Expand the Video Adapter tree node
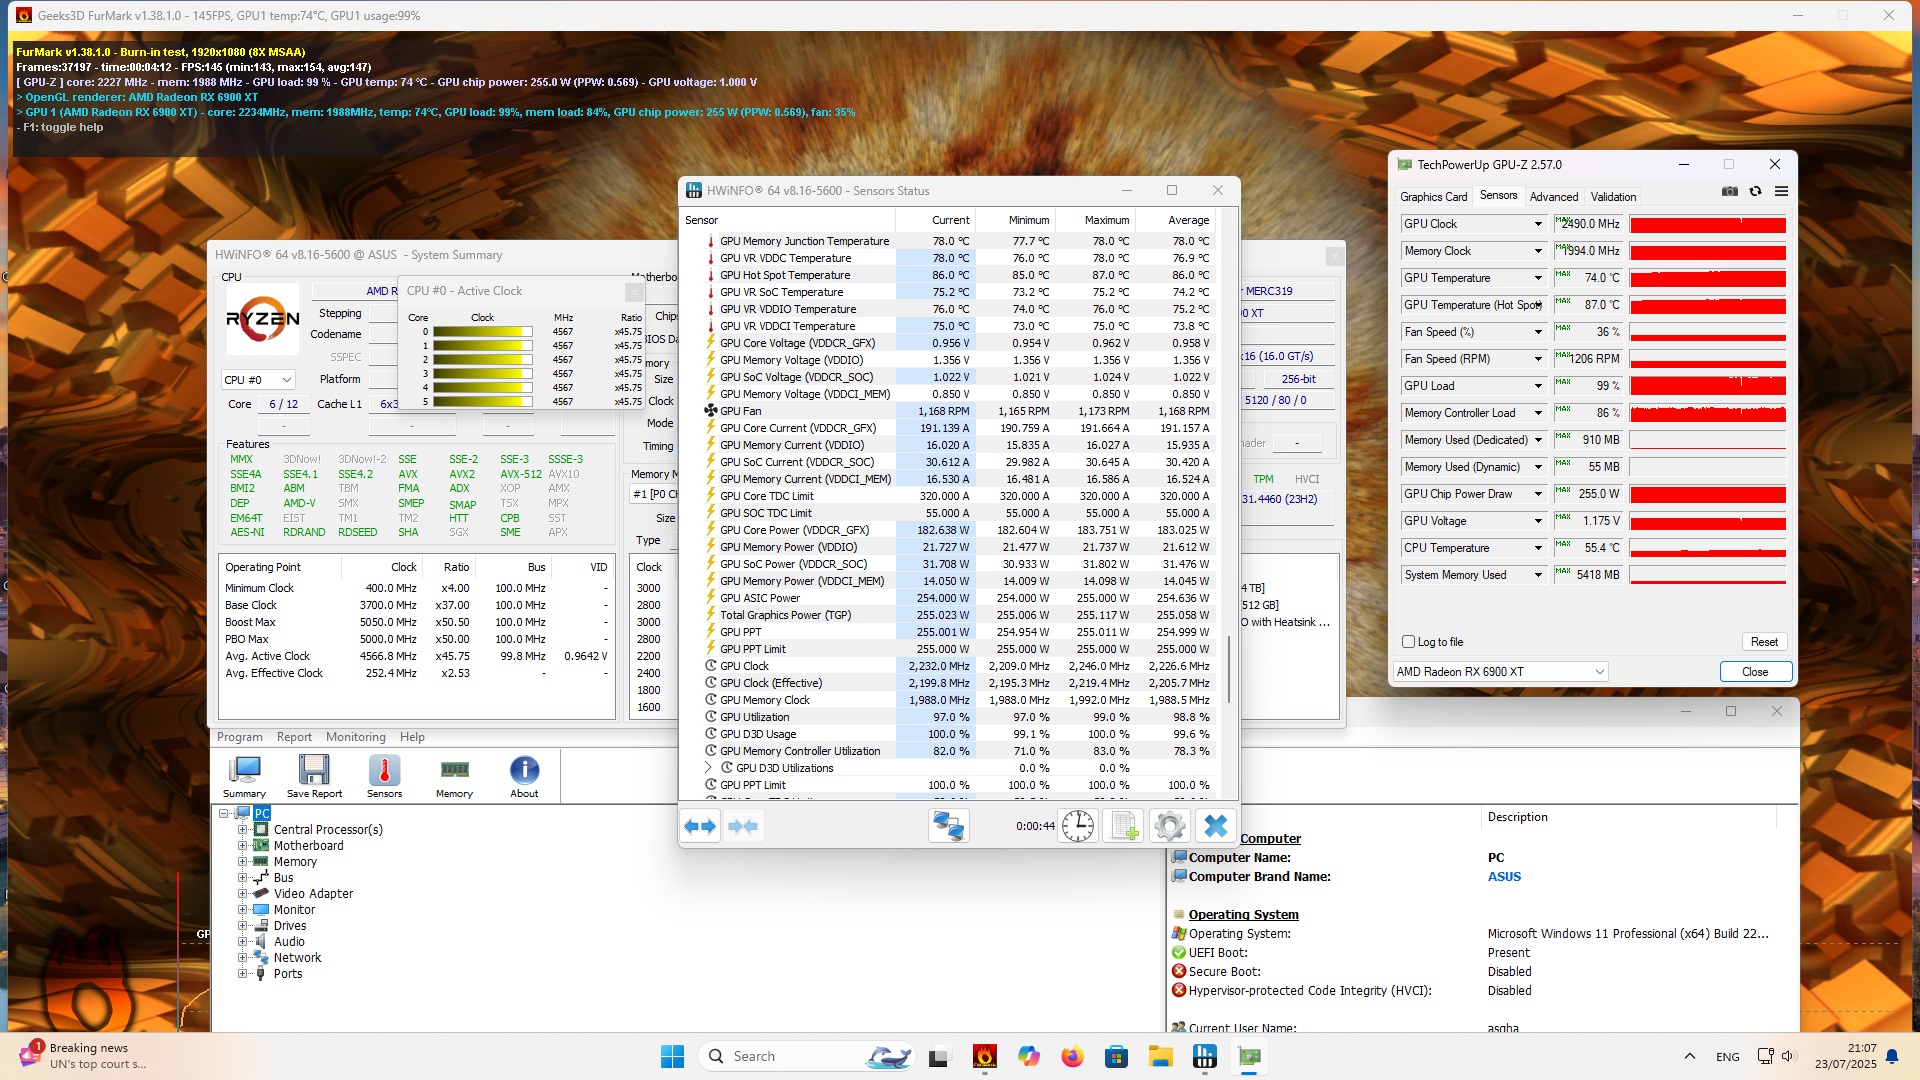This screenshot has width=1920, height=1080. [242, 894]
